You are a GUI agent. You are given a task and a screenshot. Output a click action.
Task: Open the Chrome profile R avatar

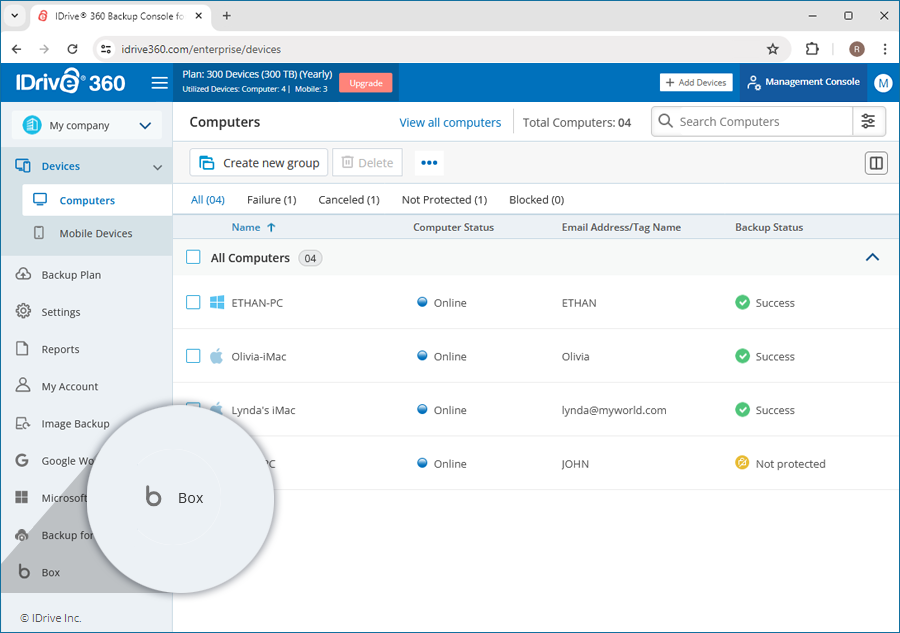click(x=856, y=49)
